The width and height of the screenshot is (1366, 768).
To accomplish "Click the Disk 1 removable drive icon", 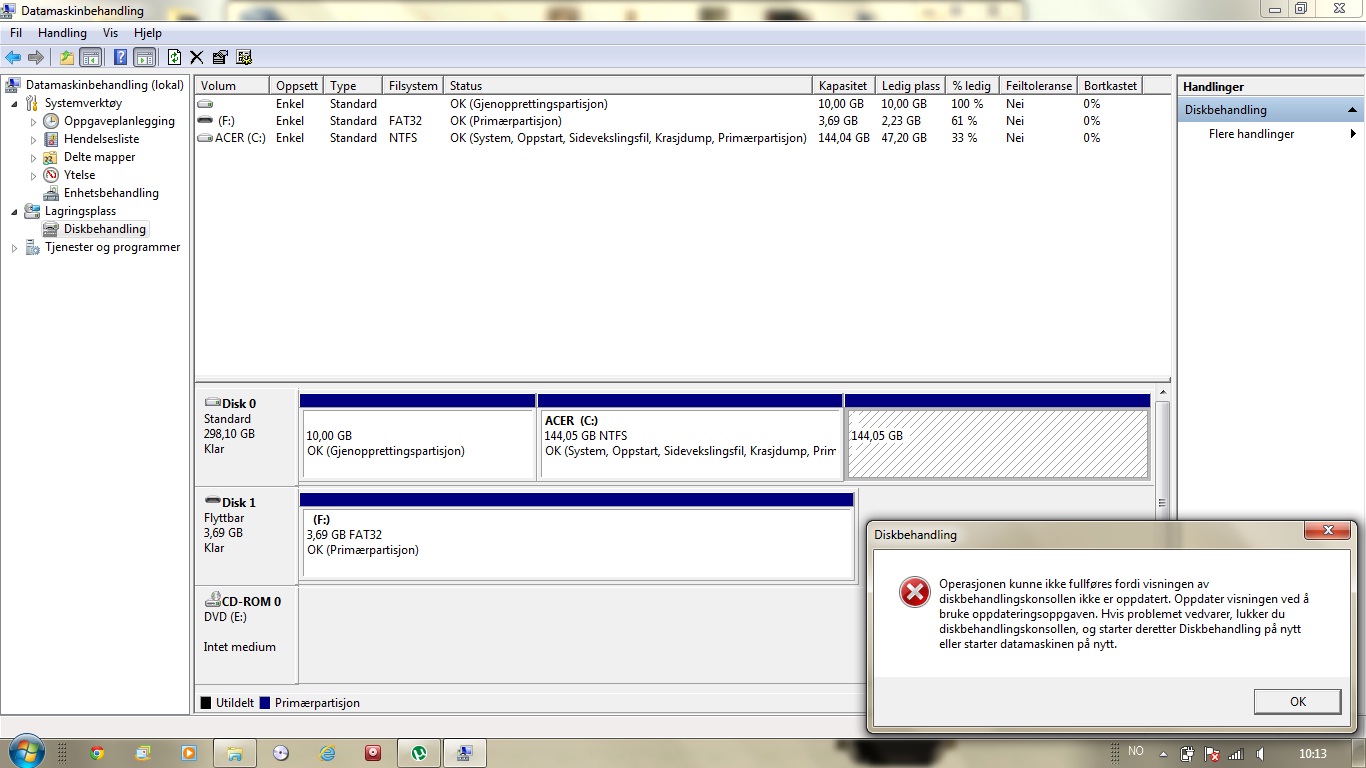I will click(212, 501).
